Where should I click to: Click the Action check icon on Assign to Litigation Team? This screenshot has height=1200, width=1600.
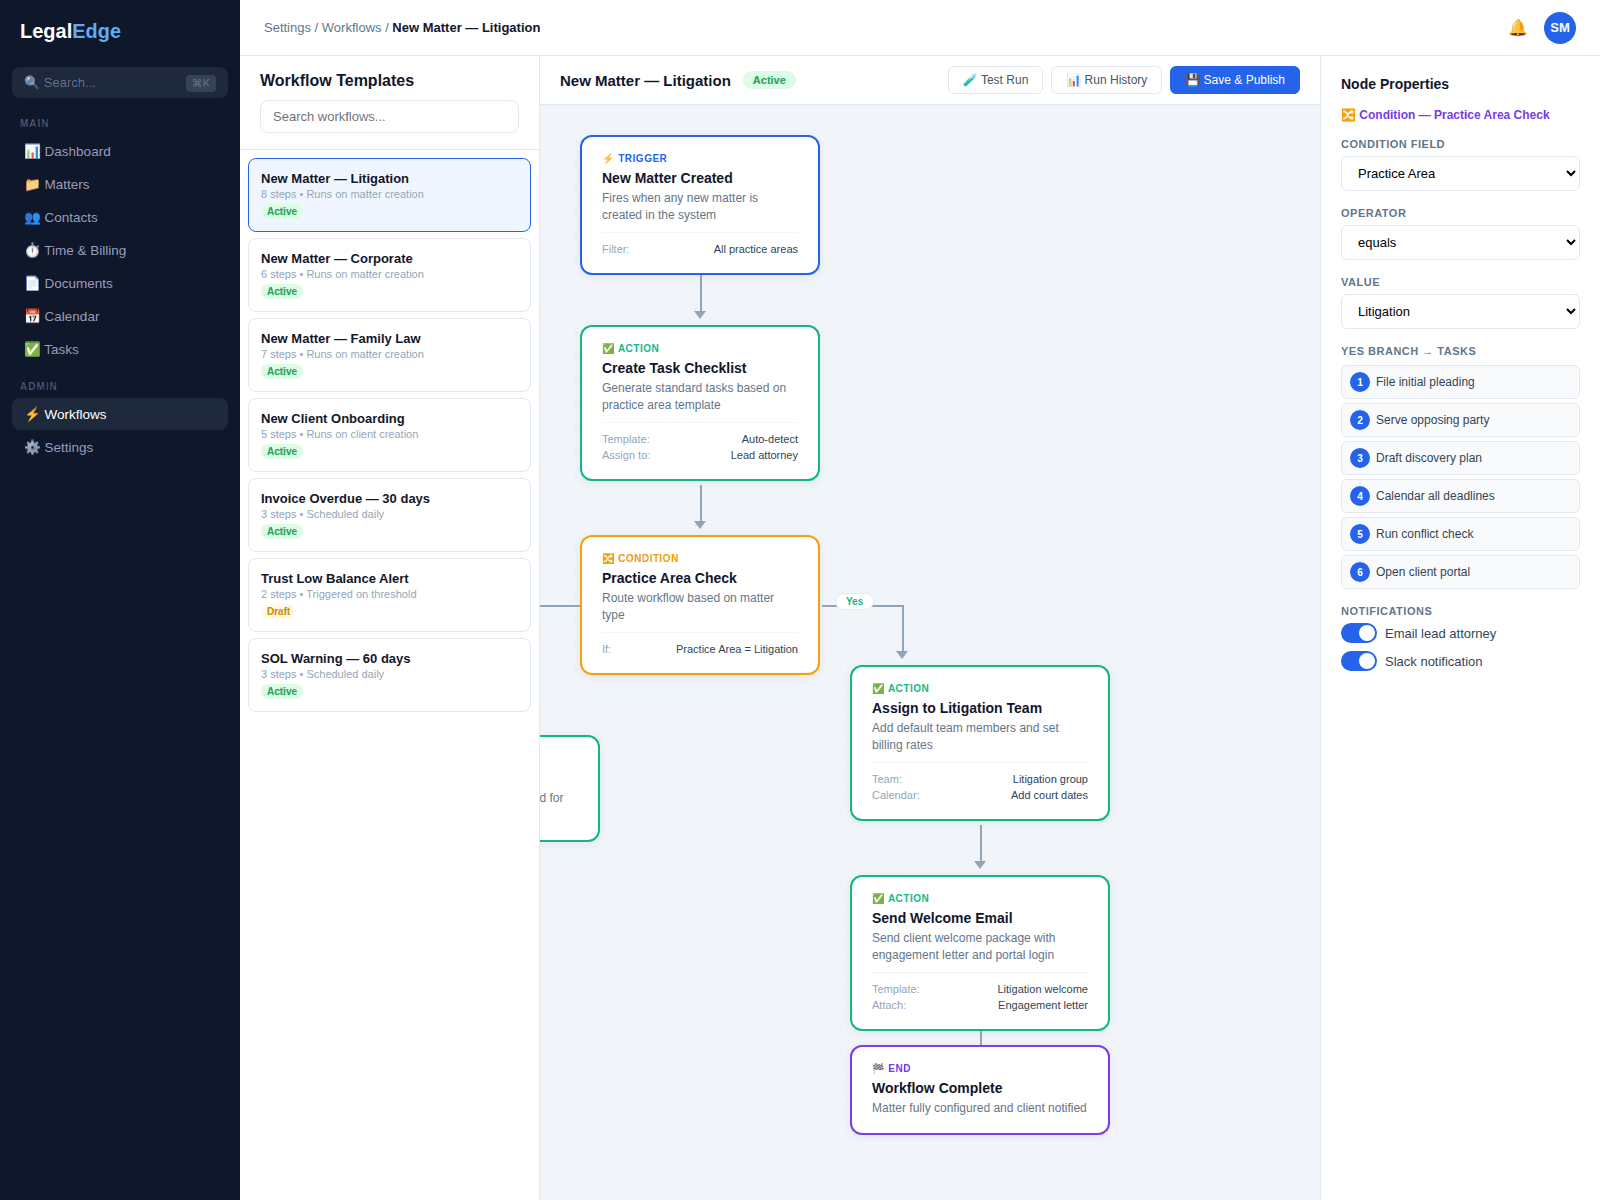click(878, 689)
